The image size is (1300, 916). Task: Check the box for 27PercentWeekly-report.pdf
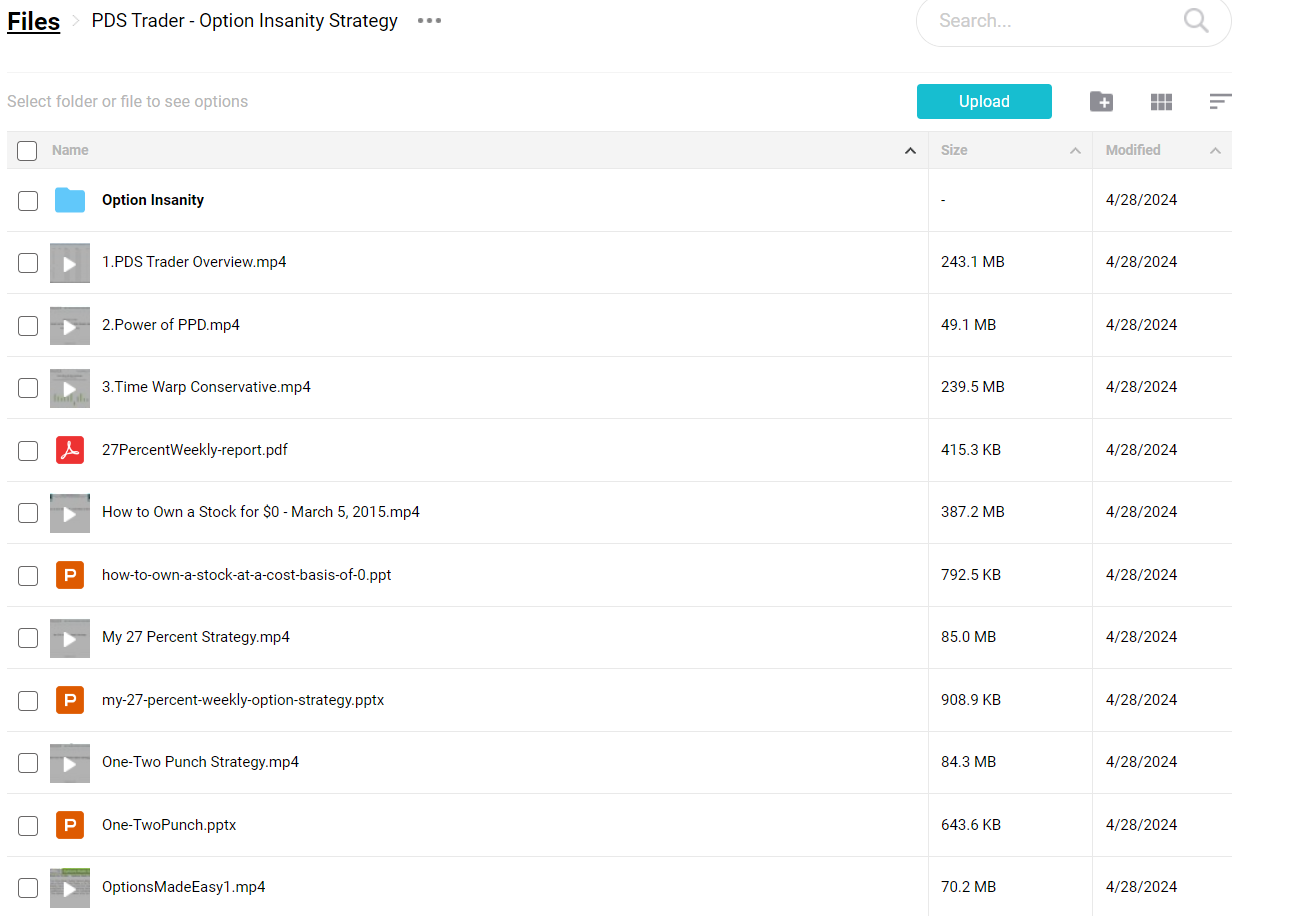28,451
